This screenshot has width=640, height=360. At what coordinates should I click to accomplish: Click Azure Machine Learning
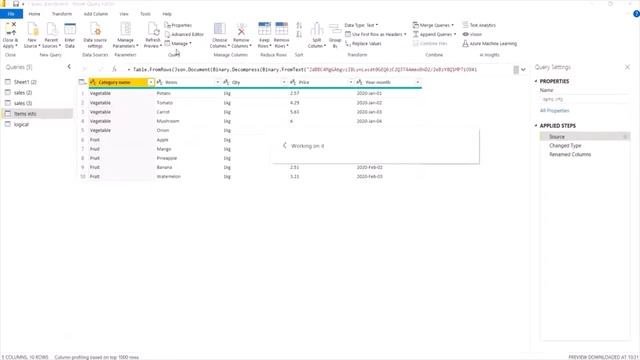click(x=489, y=43)
